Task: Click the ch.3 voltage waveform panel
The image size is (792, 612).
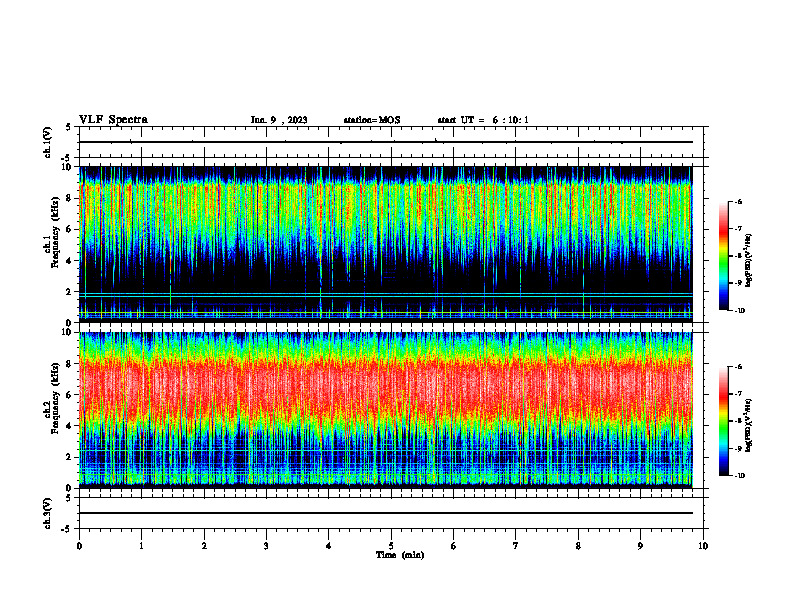Action: (x=391, y=513)
